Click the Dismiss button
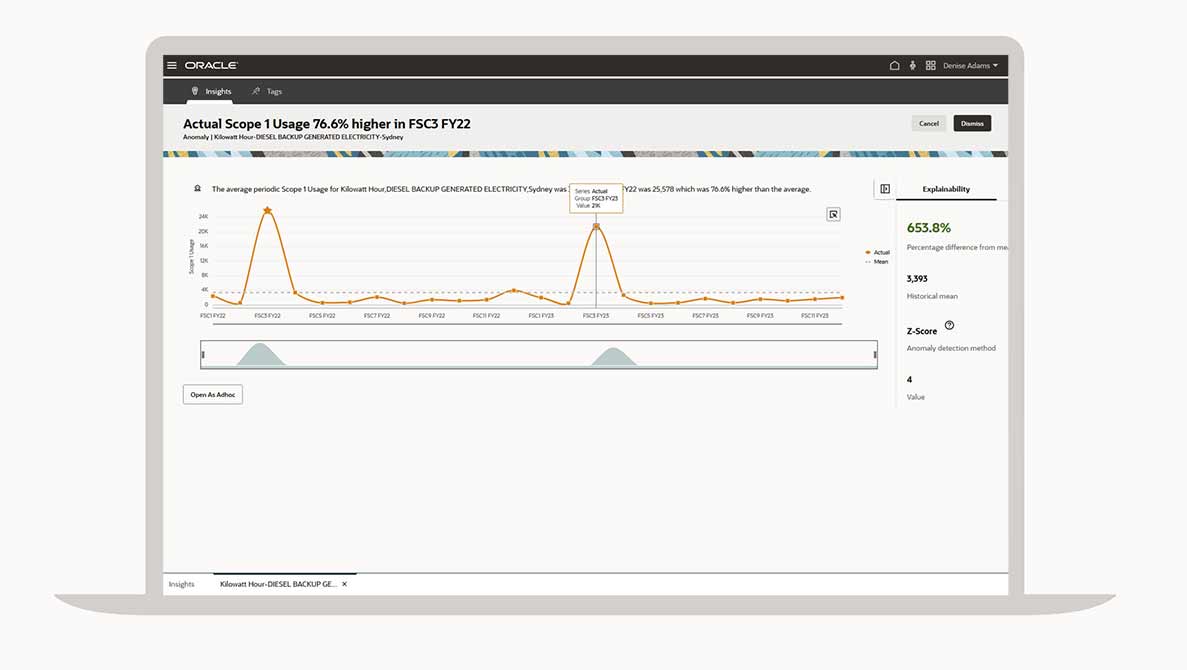This screenshot has width=1187, height=670. [972, 123]
